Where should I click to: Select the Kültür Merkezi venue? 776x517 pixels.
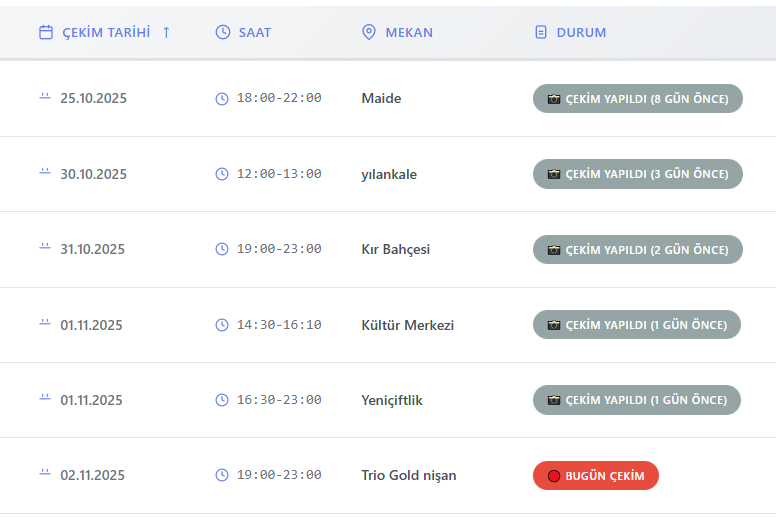pos(407,325)
